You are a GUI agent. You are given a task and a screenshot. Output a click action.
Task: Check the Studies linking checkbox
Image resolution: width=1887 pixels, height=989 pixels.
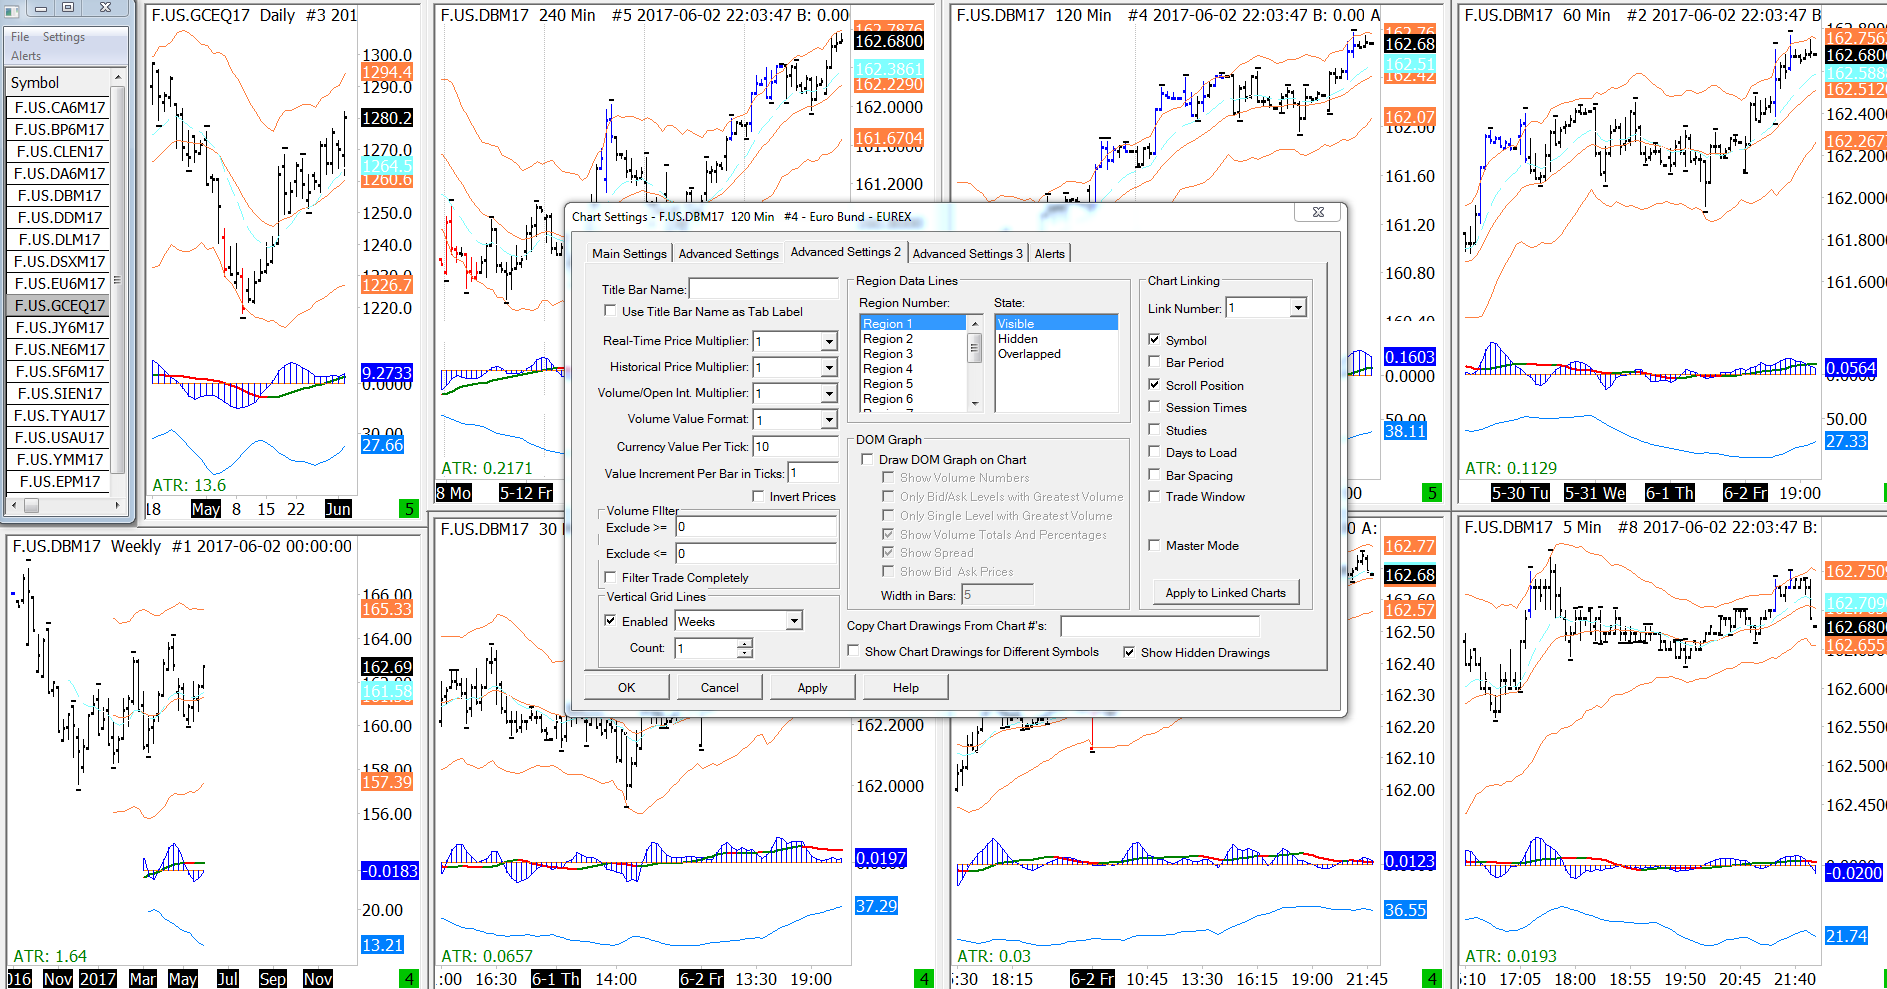tap(1154, 430)
